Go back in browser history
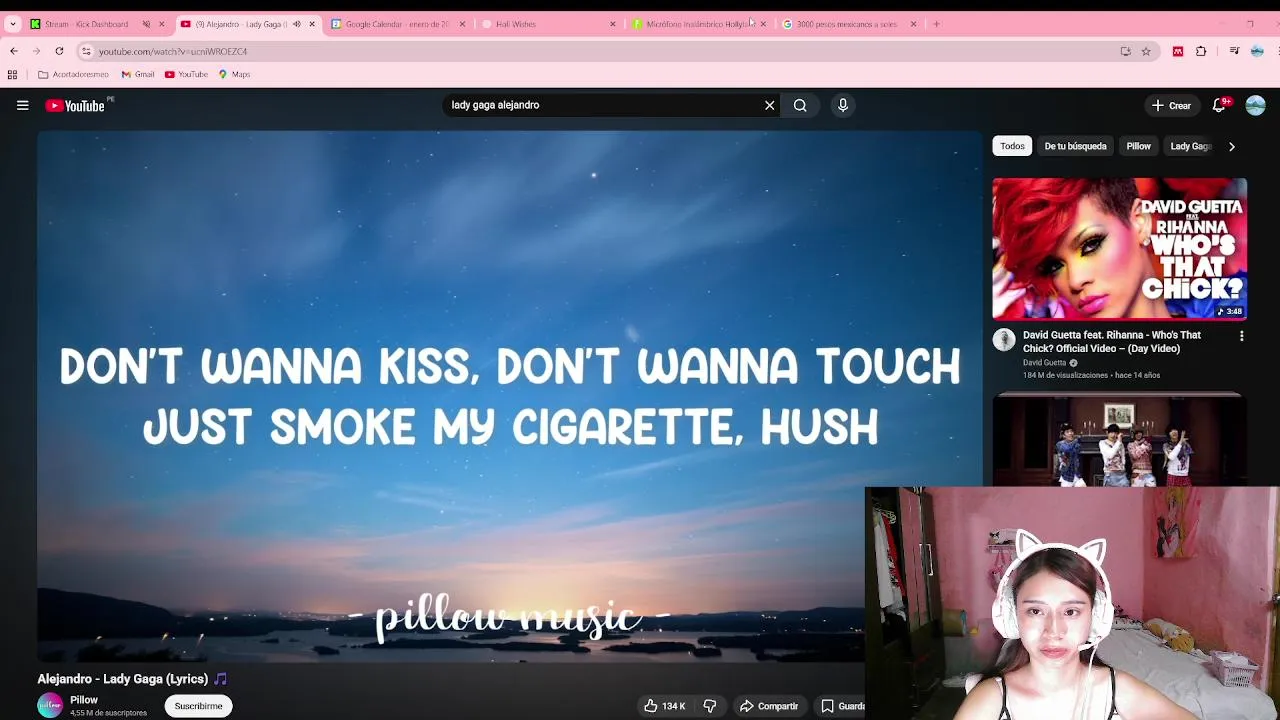Screen dimensions: 1280x720 coord(14,51)
